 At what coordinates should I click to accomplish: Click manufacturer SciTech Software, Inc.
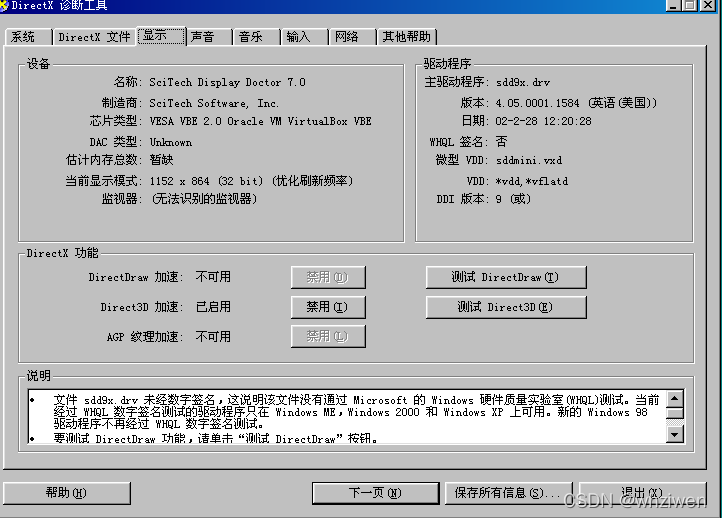[x=214, y=103]
